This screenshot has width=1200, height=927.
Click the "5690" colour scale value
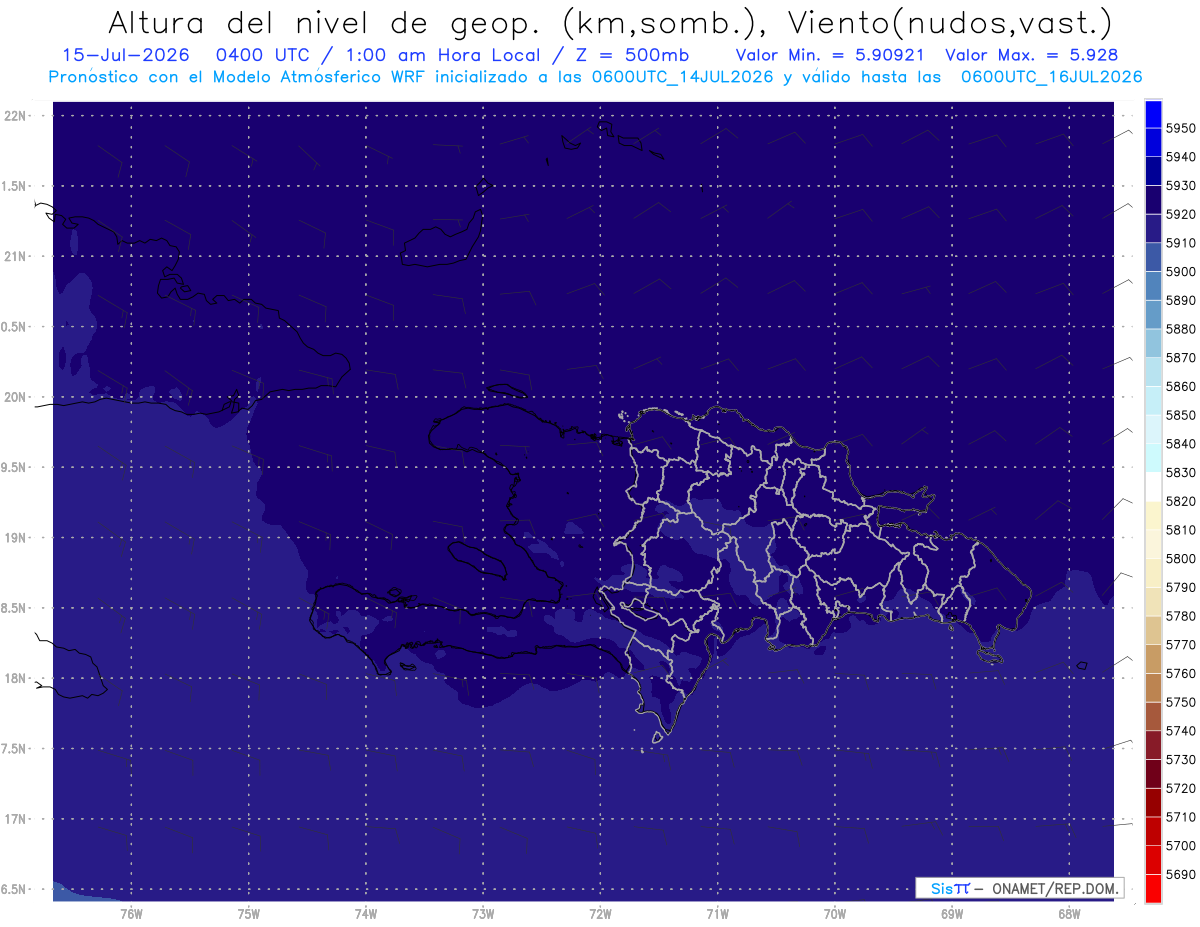pos(1181,874)
